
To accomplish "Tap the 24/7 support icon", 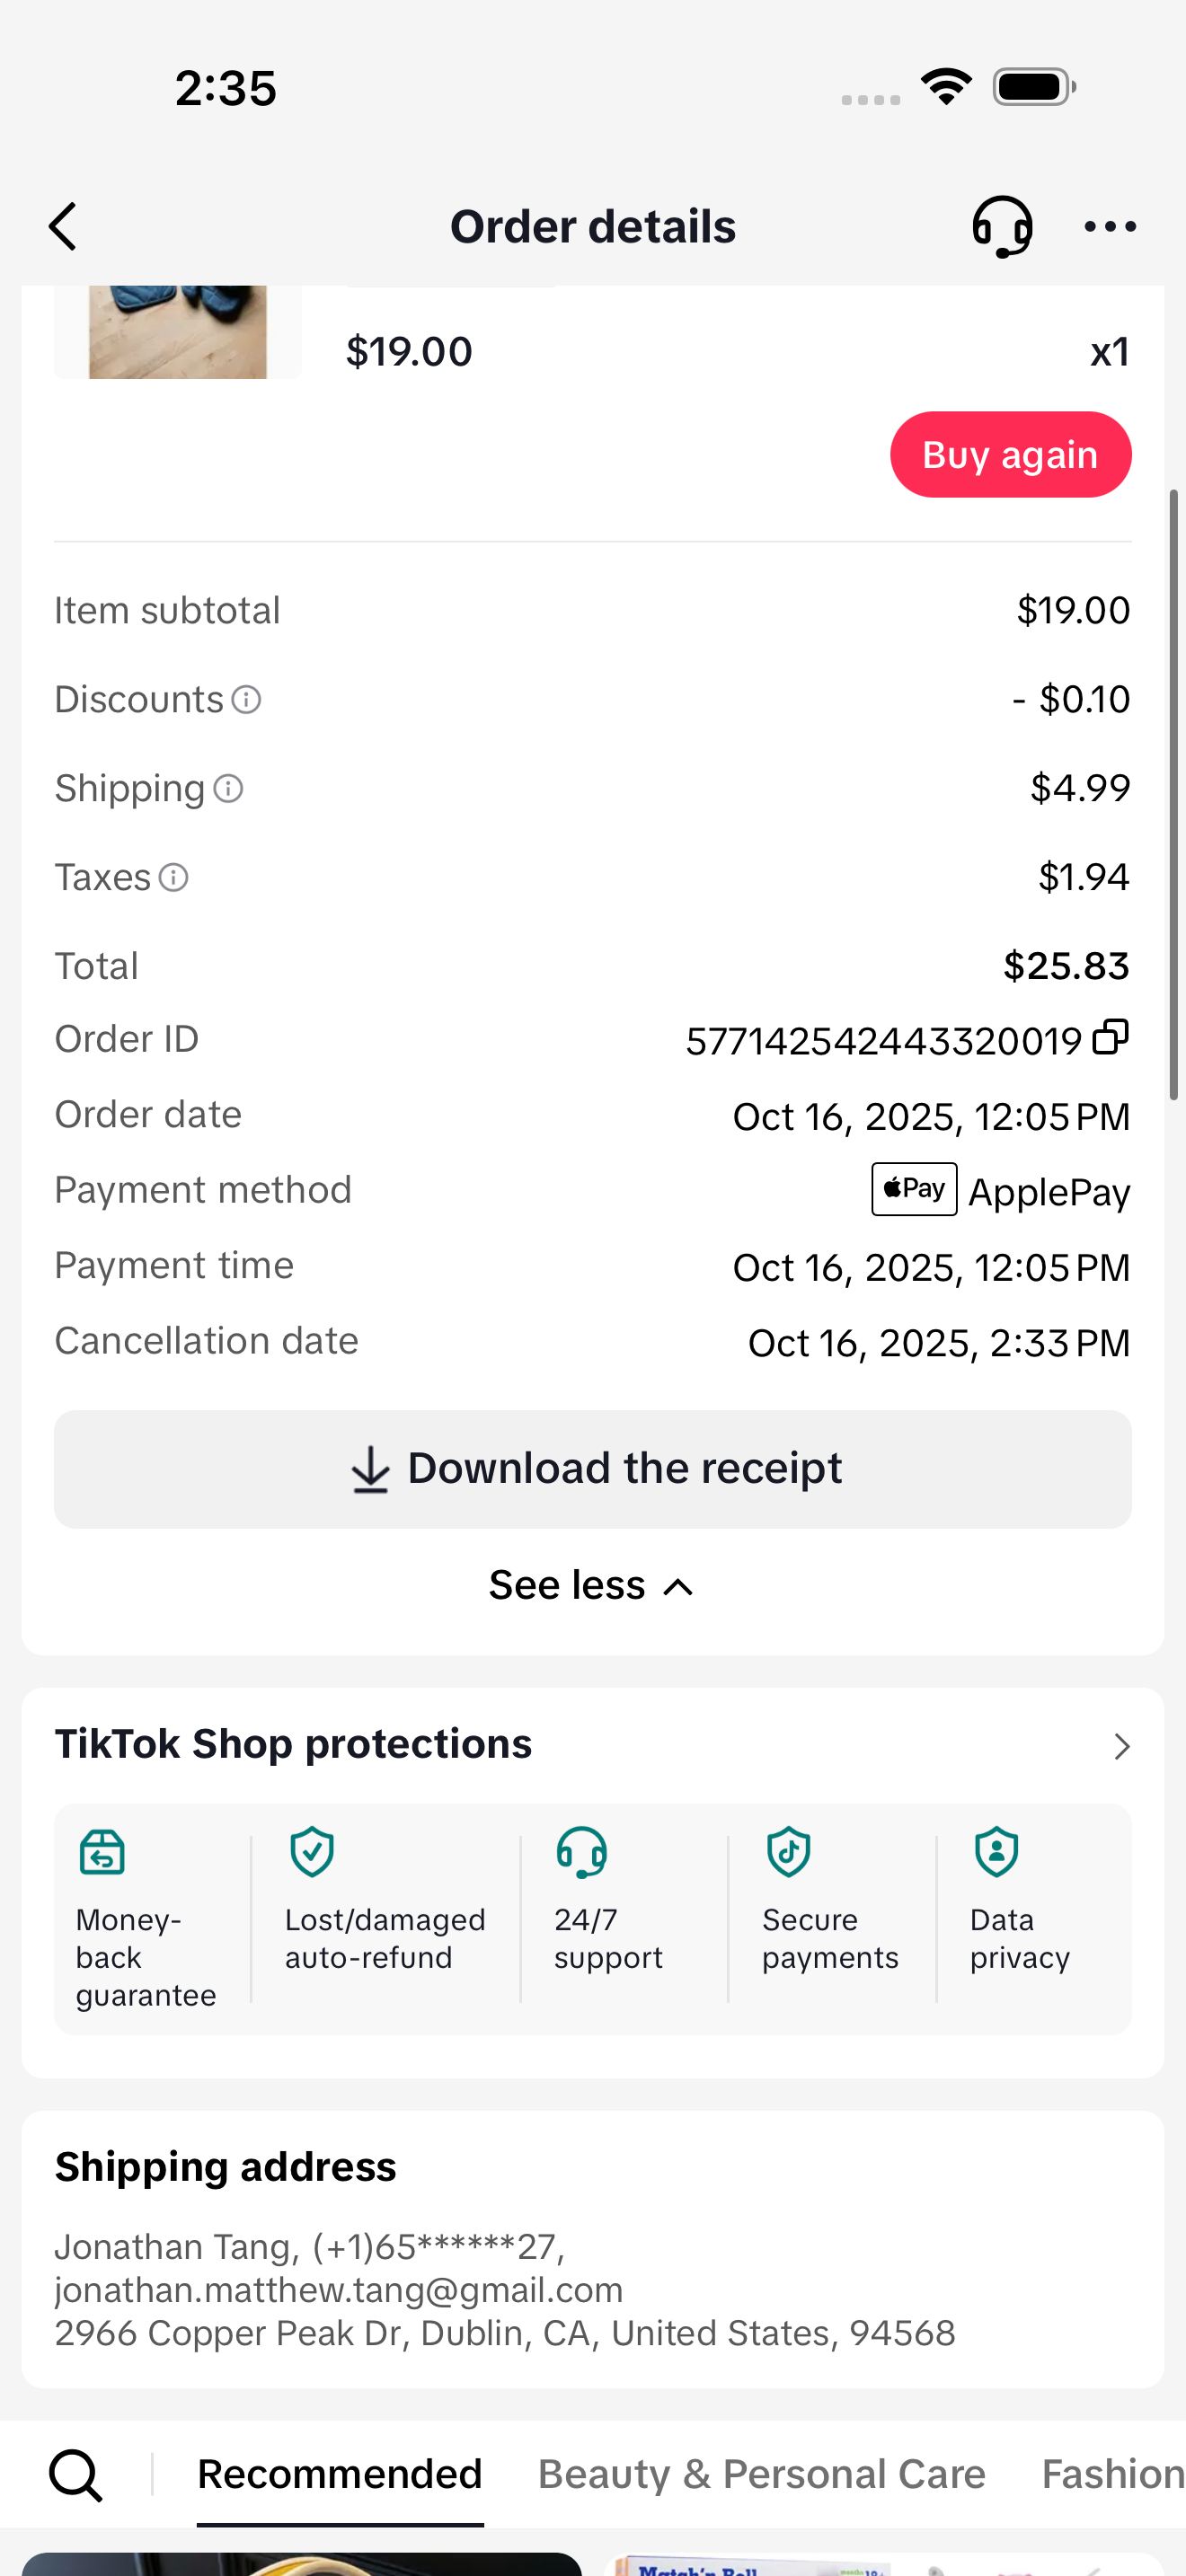I will coord(581,1852).
